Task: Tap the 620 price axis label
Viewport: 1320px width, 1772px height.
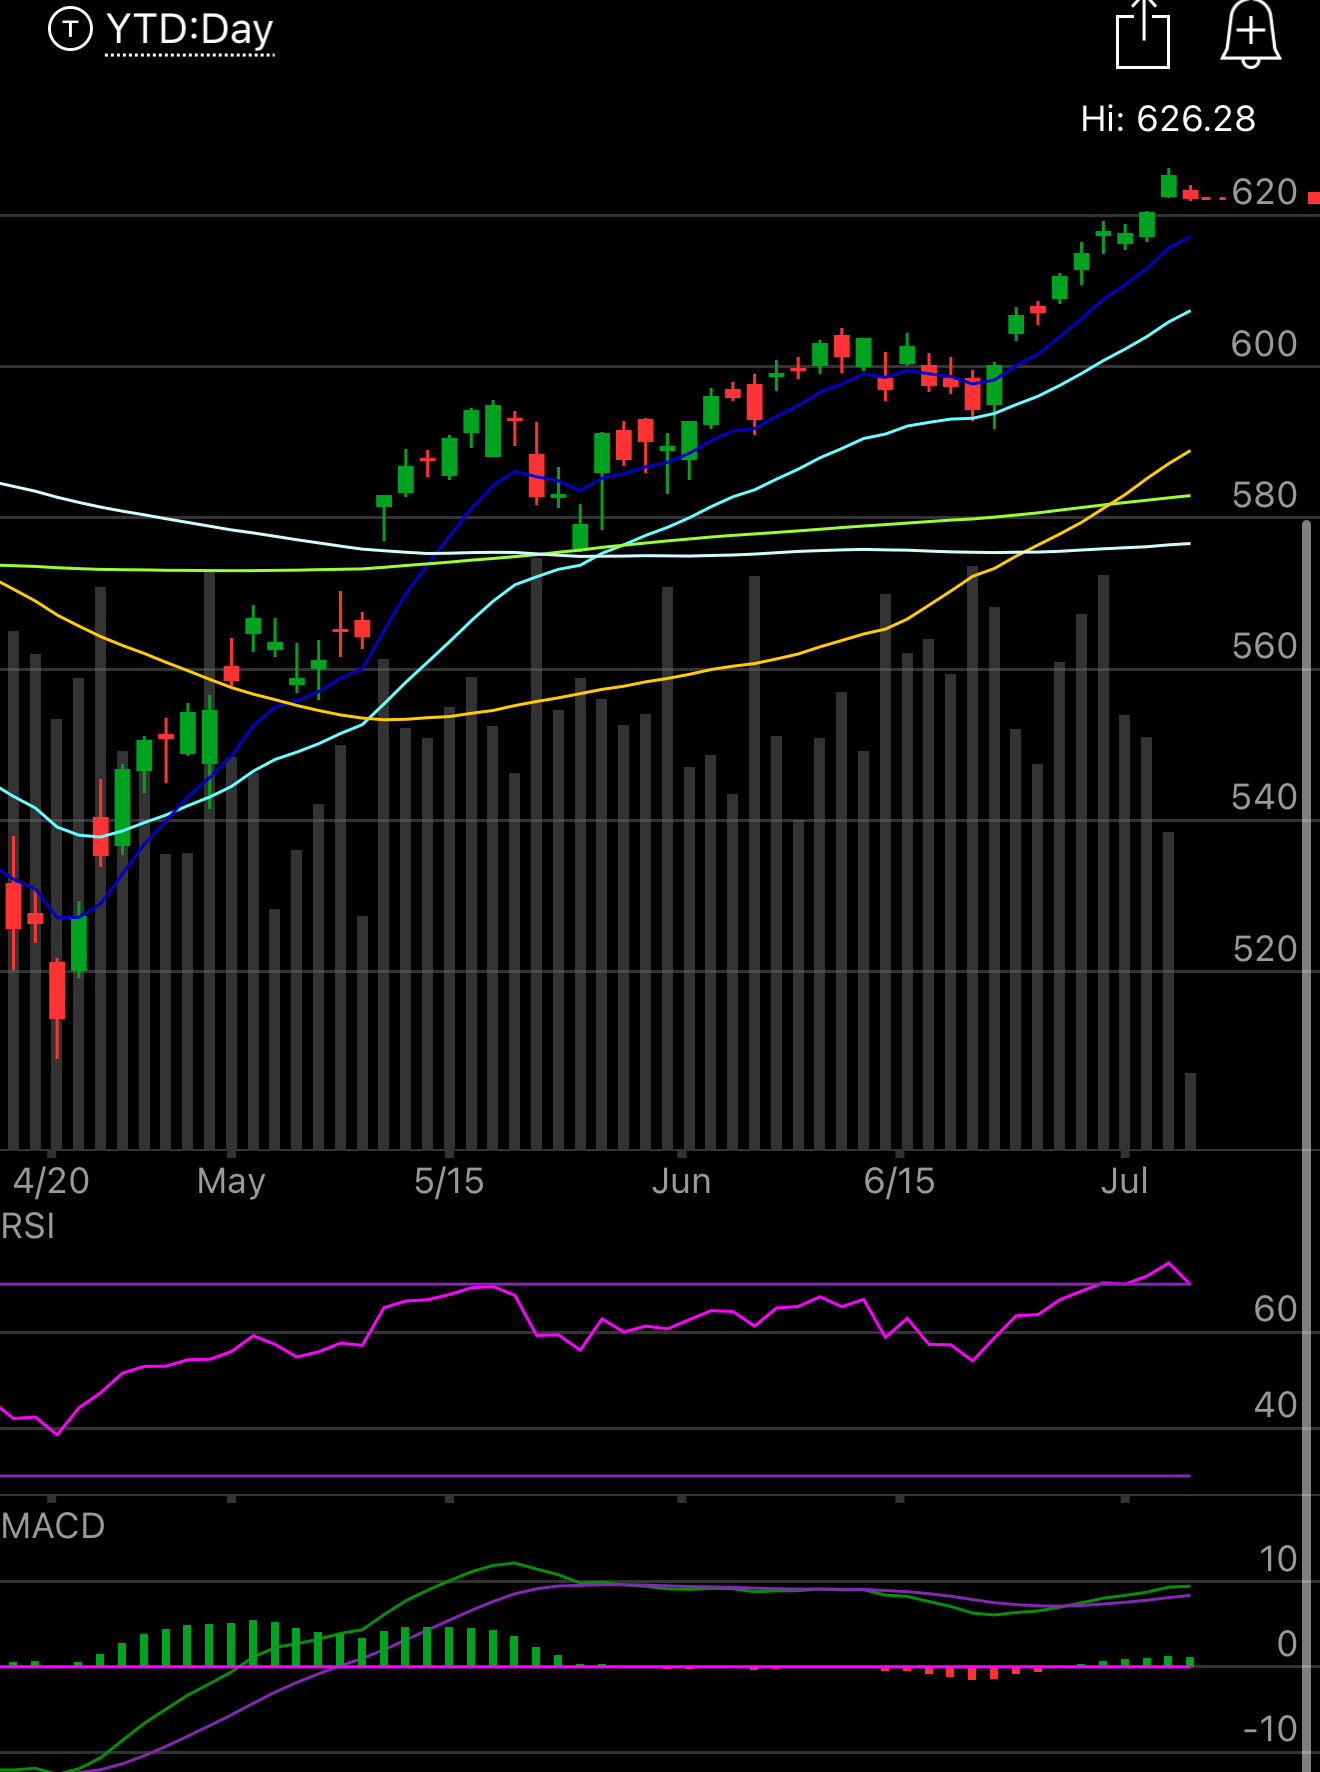Action: point(1264,192)
